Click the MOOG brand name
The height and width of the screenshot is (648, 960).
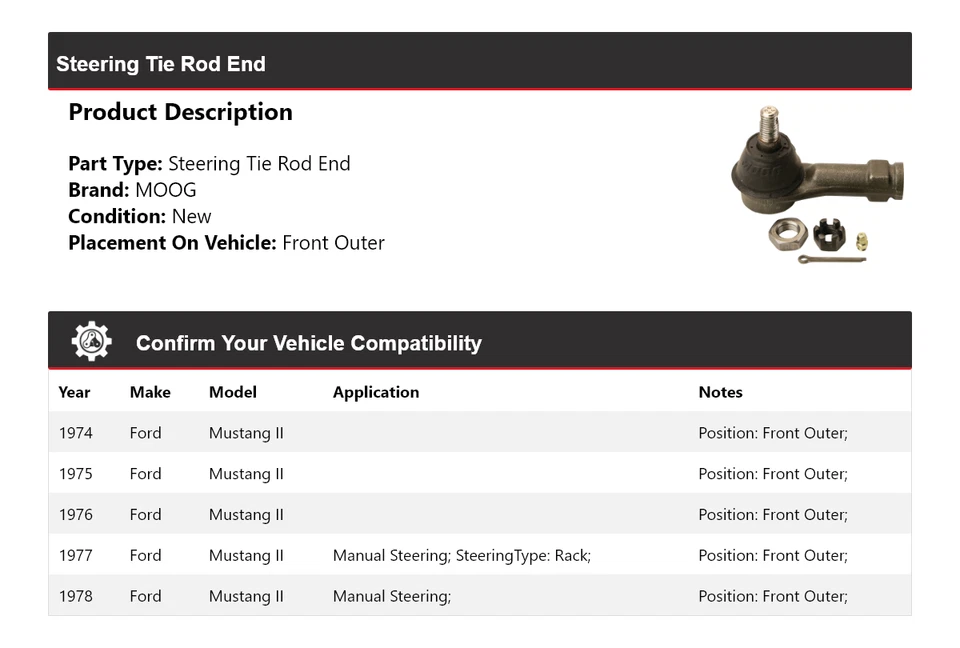coord(166,190)
